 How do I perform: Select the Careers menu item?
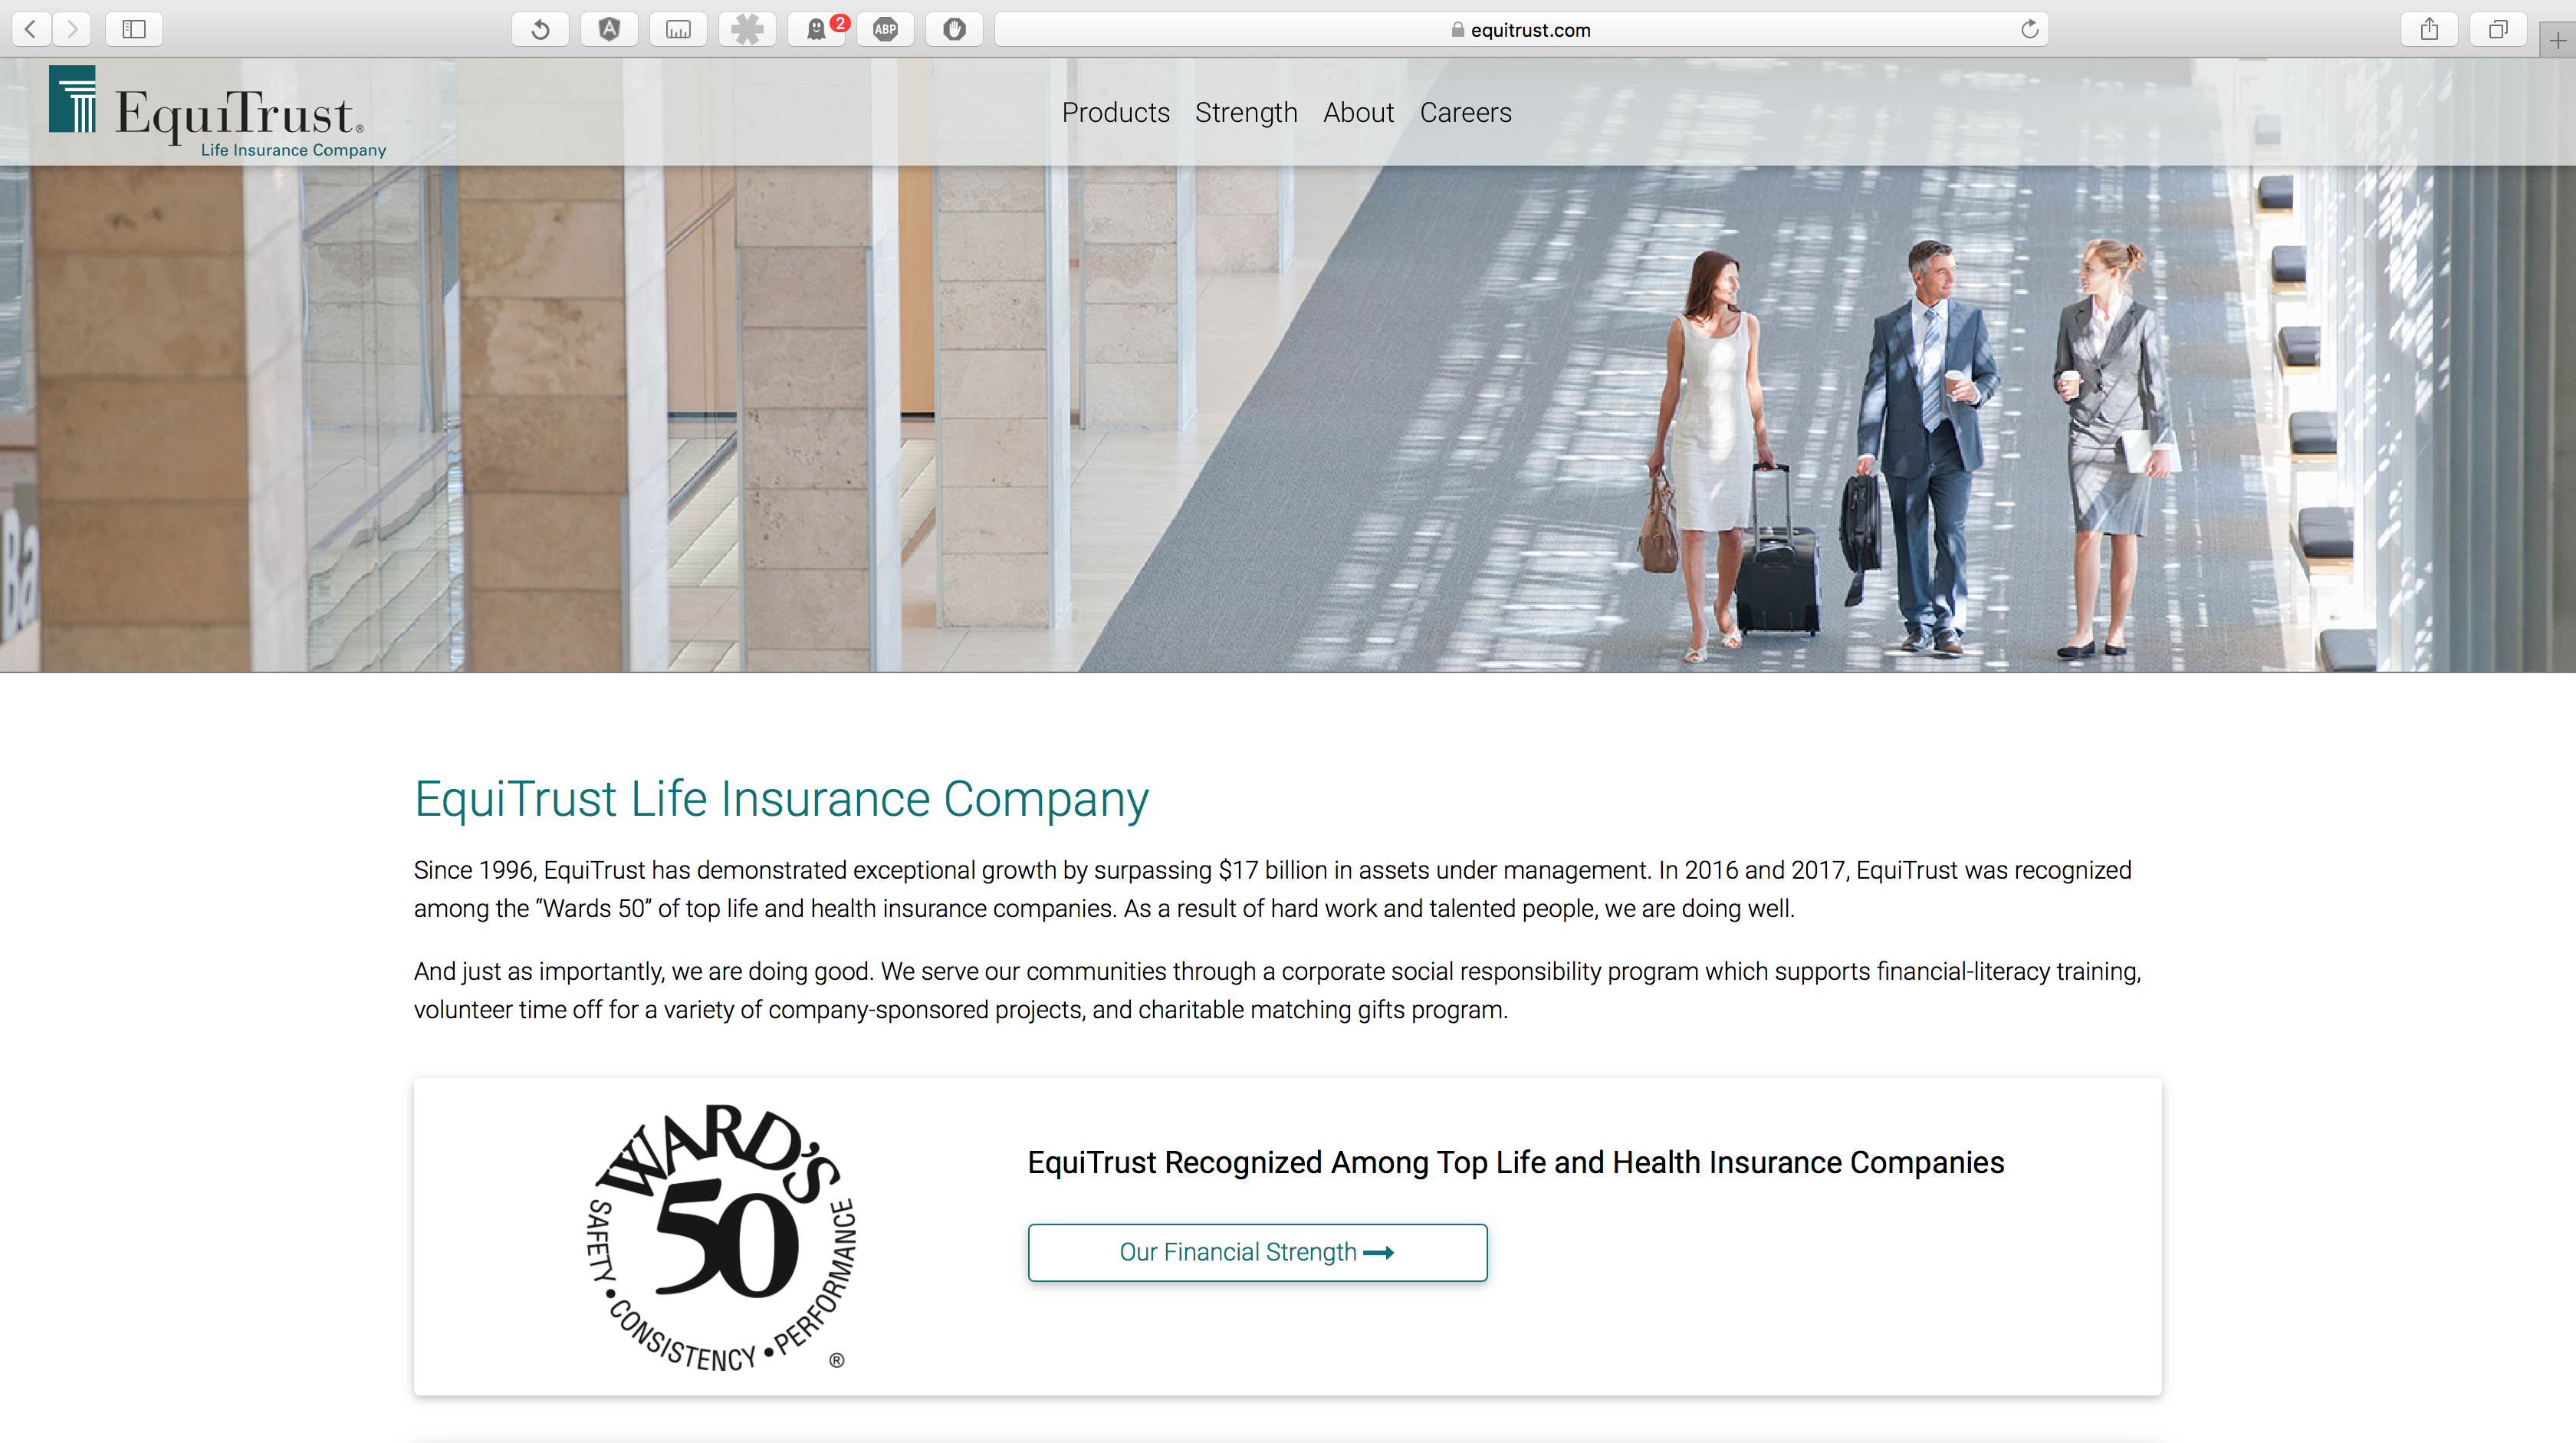(1465, 111)
